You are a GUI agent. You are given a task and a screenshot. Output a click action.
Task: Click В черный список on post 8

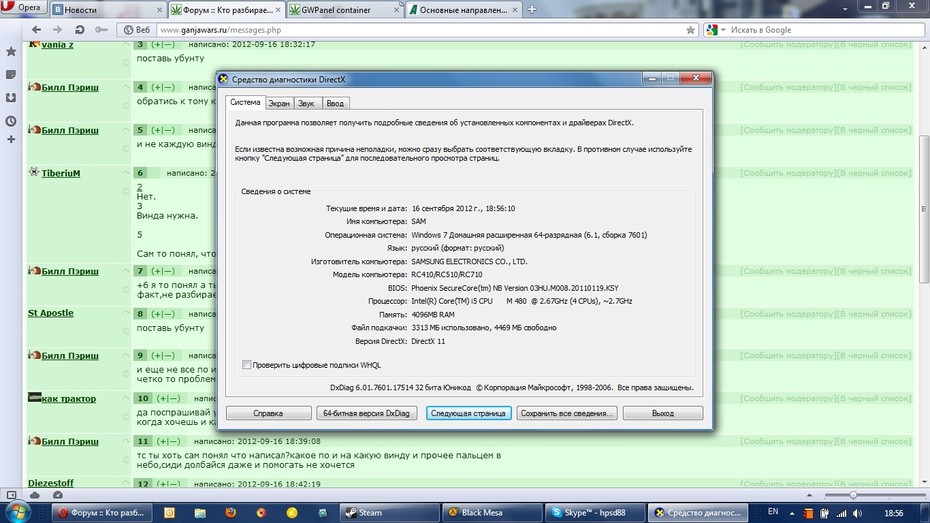pos(873,314)
